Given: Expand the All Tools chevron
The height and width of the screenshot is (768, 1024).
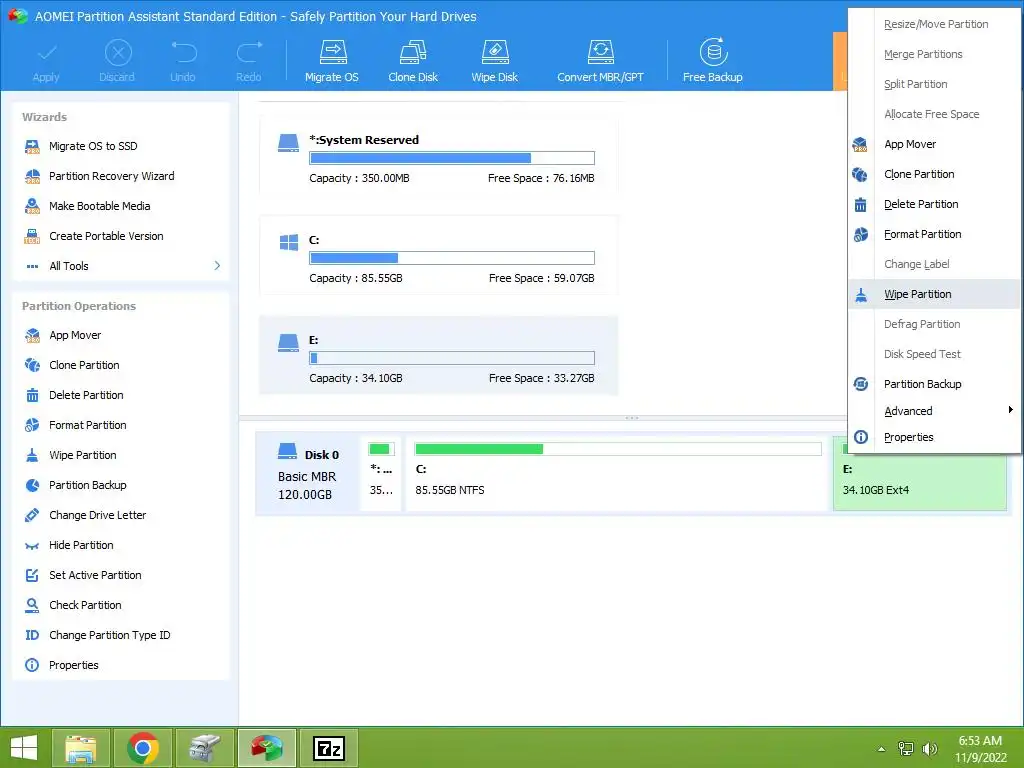Looking at the screenshot, I should pos(217,266).
